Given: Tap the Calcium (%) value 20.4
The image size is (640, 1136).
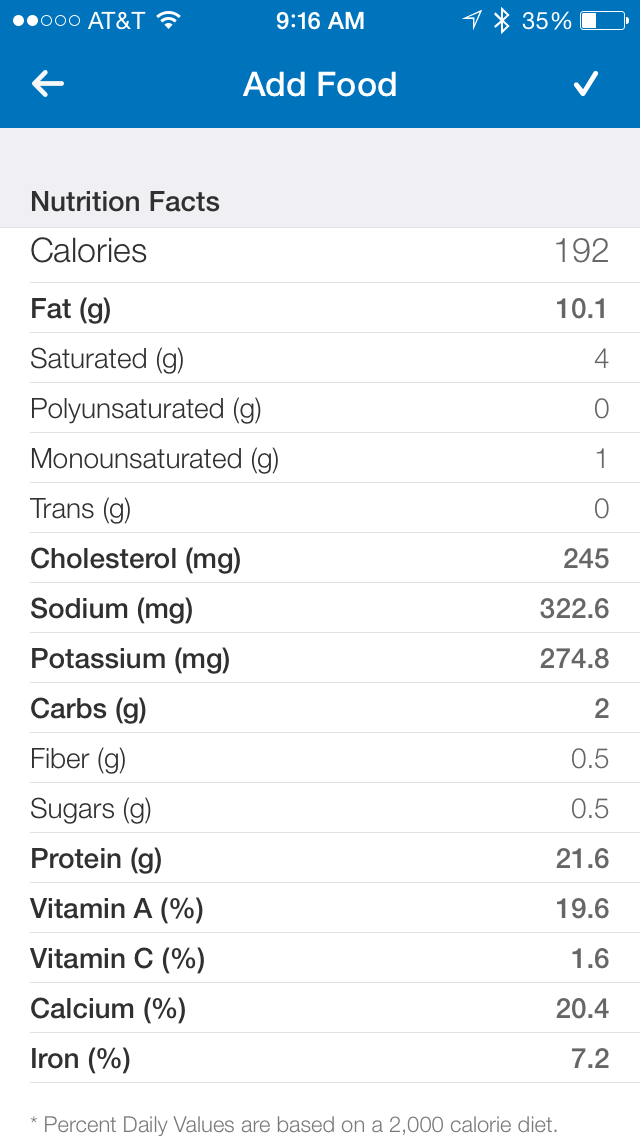Looking at the screenshot, I should pos(582,1009).
